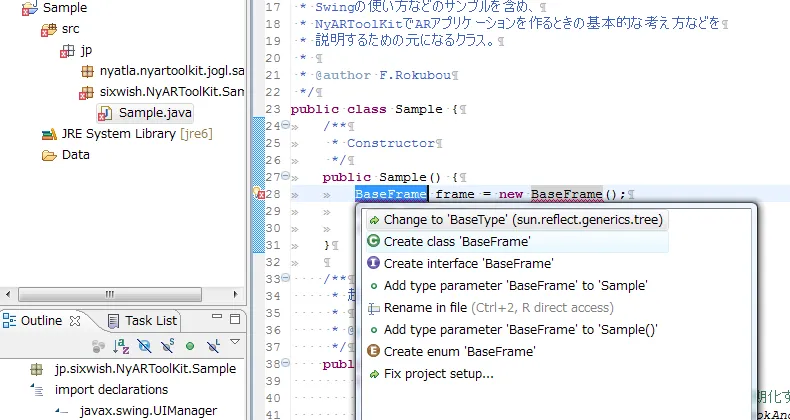
Task: Collapse the constructor fold at line 27
Action: 285,176
